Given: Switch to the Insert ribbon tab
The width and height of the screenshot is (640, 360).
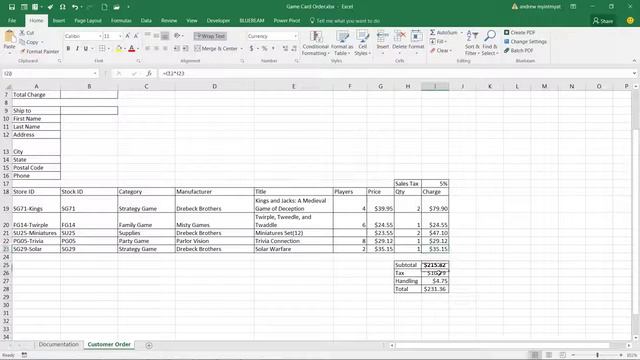Looking at the screenshot, I should coord(59,20).
